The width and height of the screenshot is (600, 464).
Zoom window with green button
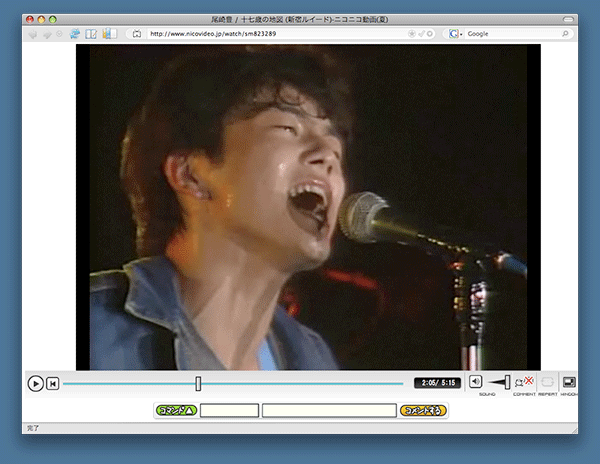tap(53, 19)
